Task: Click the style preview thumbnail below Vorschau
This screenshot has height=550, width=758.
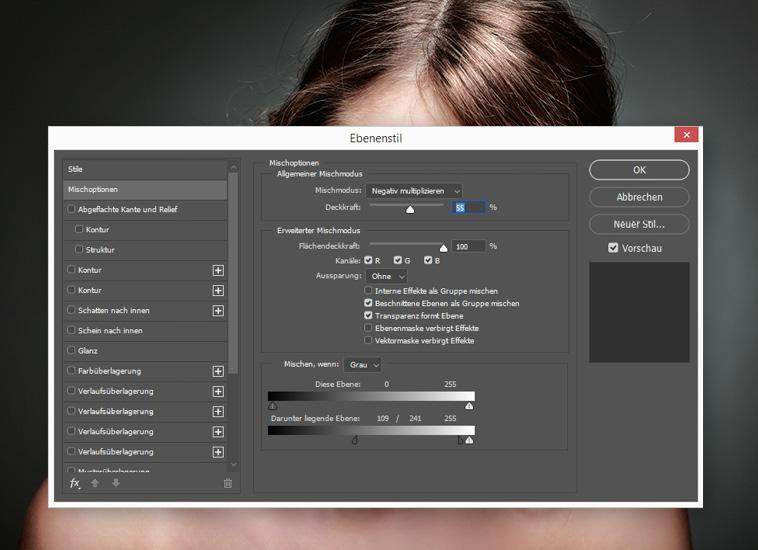Action: (x=639, y=312)
